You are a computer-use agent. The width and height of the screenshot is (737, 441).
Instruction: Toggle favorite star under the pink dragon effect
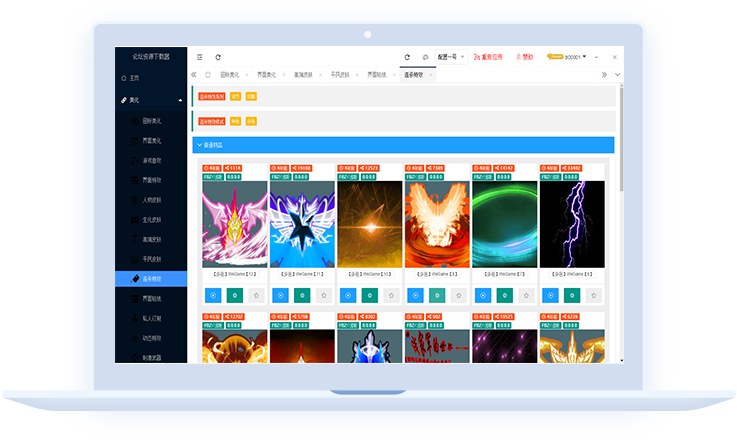(x=256, y=295)
